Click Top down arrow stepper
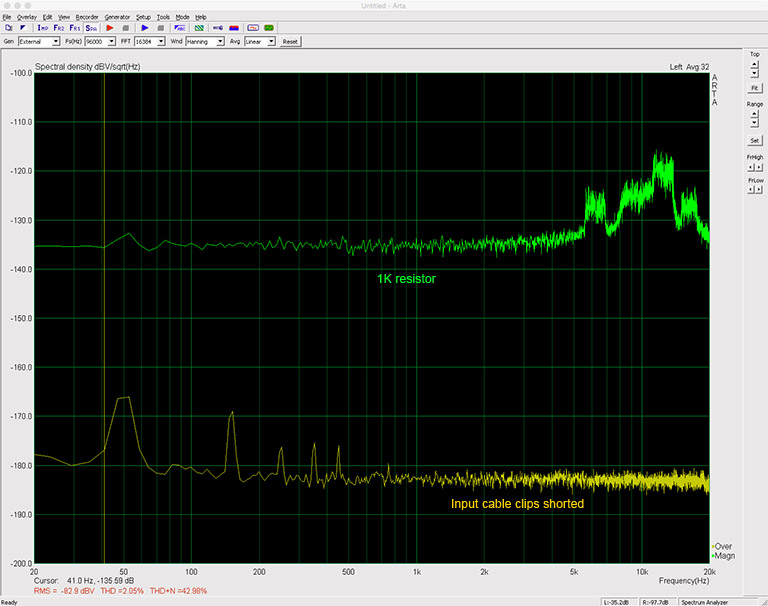This screenshot has width=768, height=606. (755, 73)
